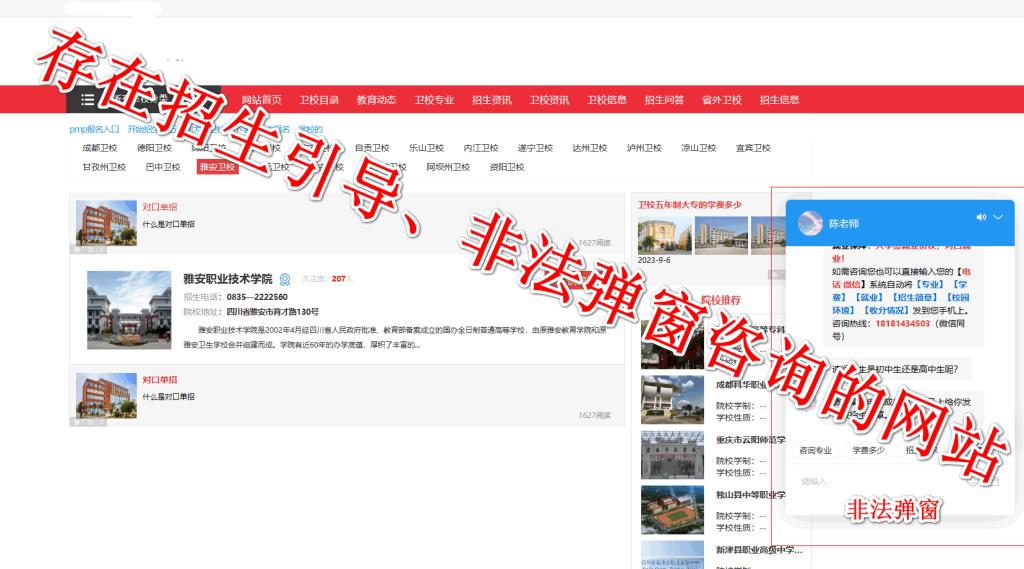Click the certification badge beside 雅安职业技术学院
The image size is (1024, 569).
285,279
